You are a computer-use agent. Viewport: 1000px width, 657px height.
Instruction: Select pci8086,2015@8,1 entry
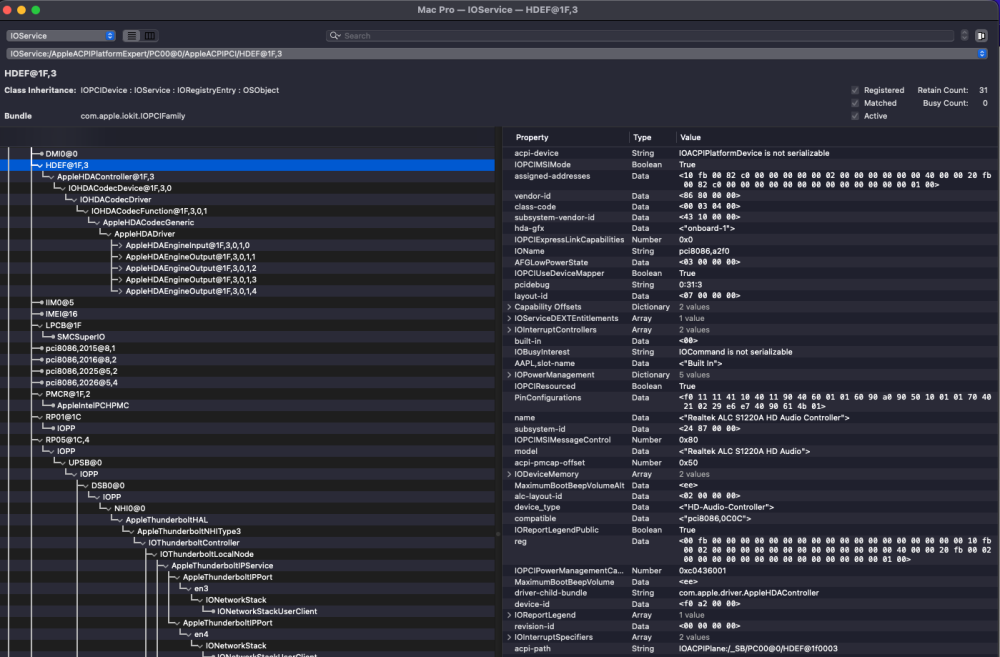(x=80, y=348)
